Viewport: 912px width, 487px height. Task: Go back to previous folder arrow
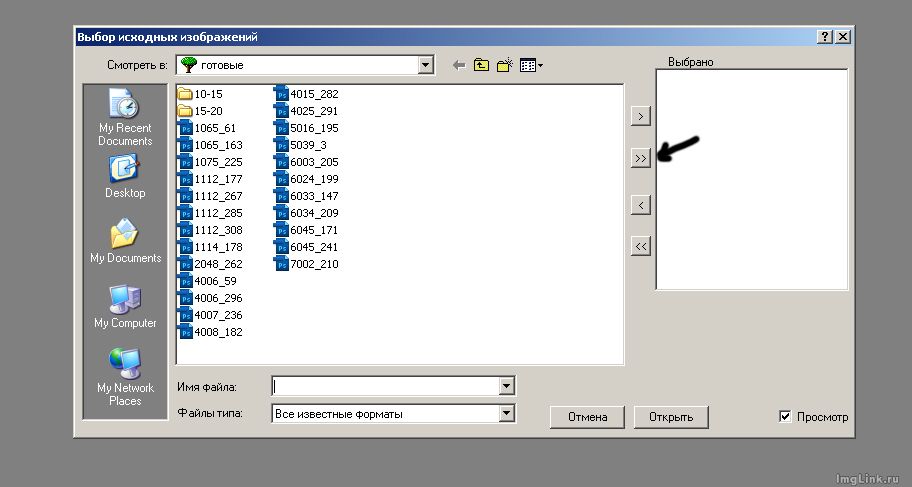[x=459, y=65]
